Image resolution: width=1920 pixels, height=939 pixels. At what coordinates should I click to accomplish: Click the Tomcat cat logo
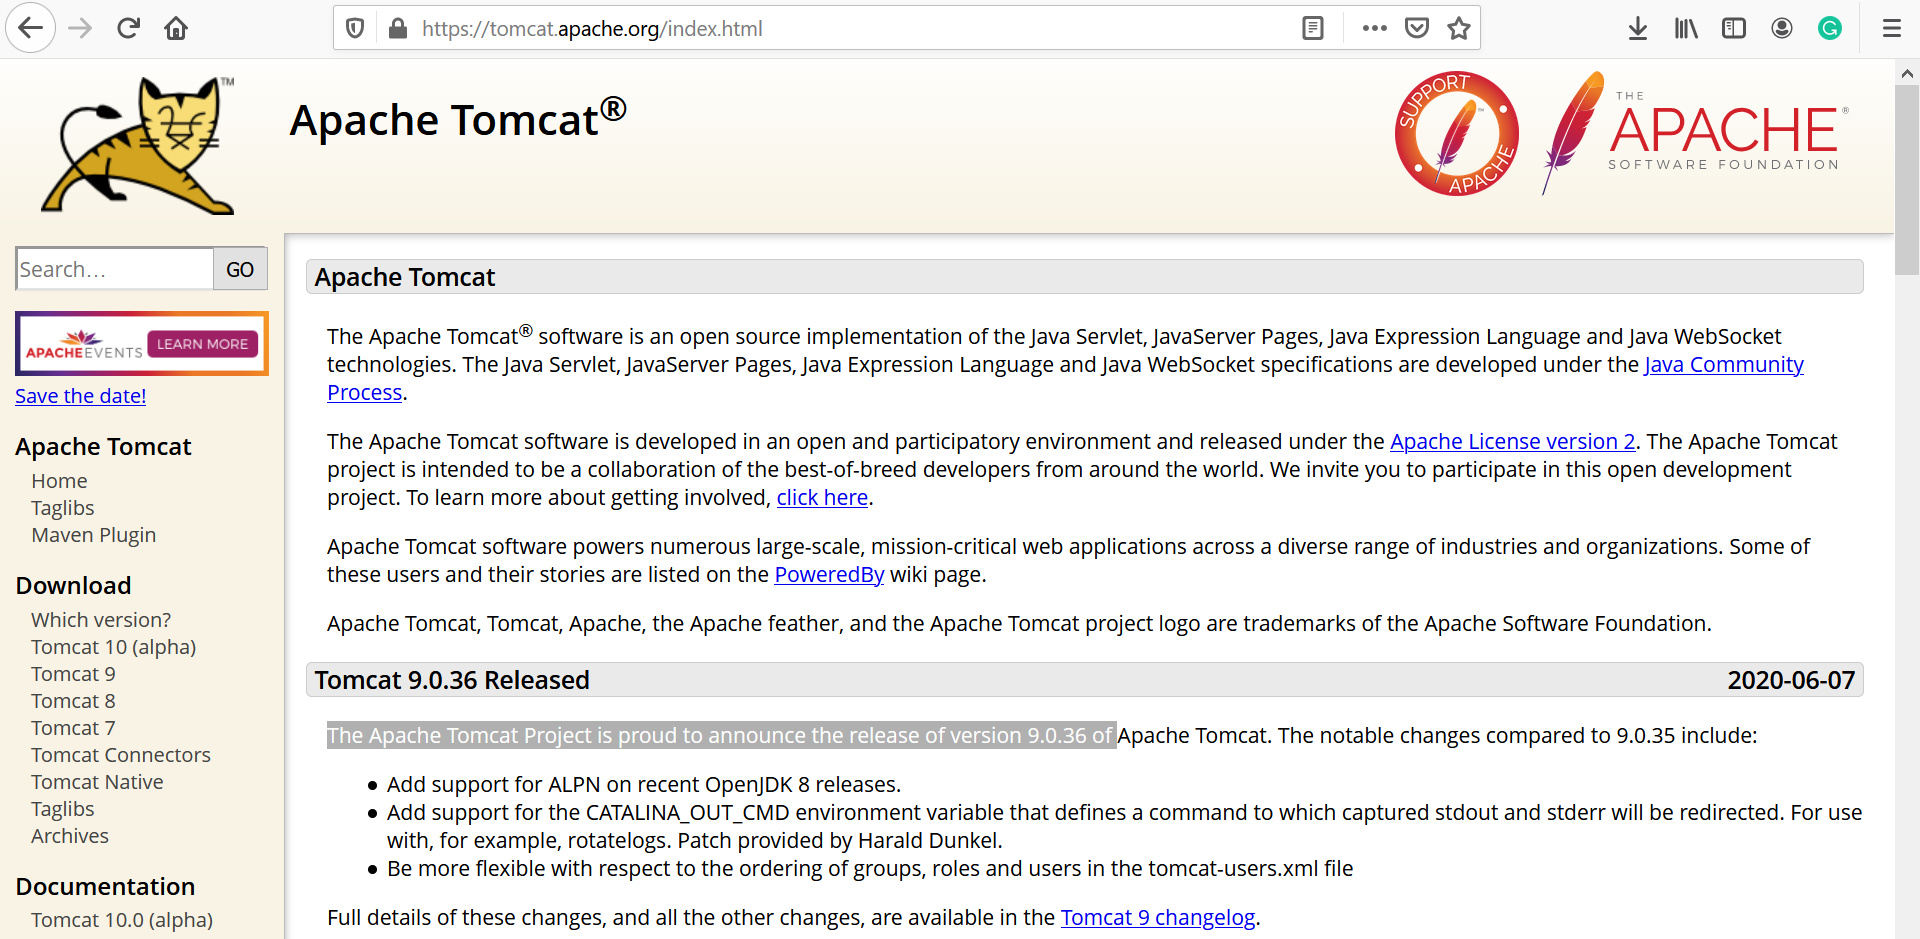pos(138,145)
